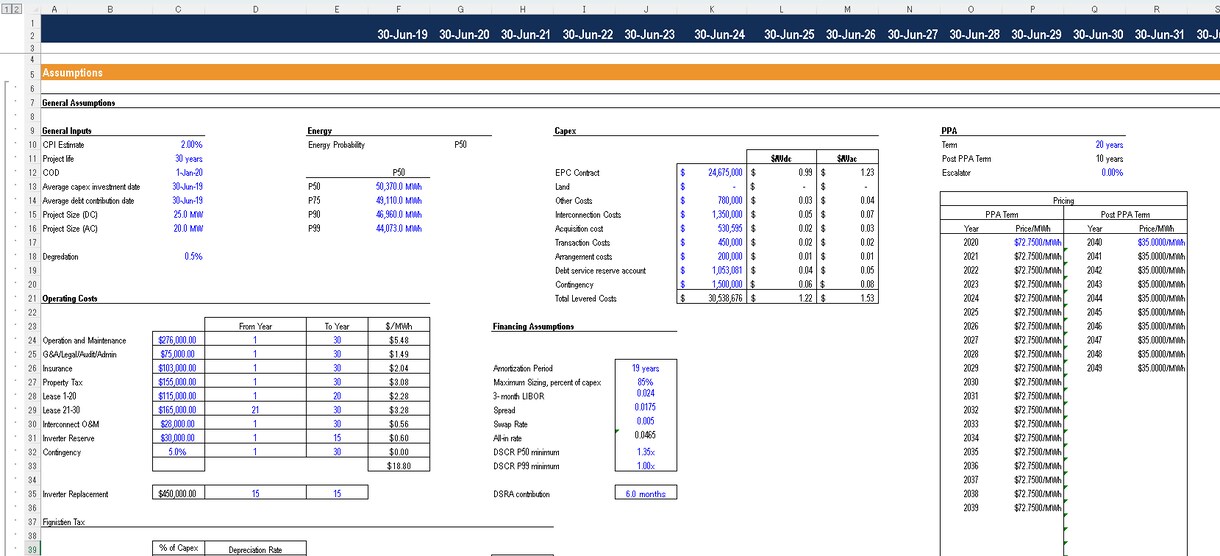Select Insurance cost $103,000.00
1220x556 pixels.
[178, 369]
